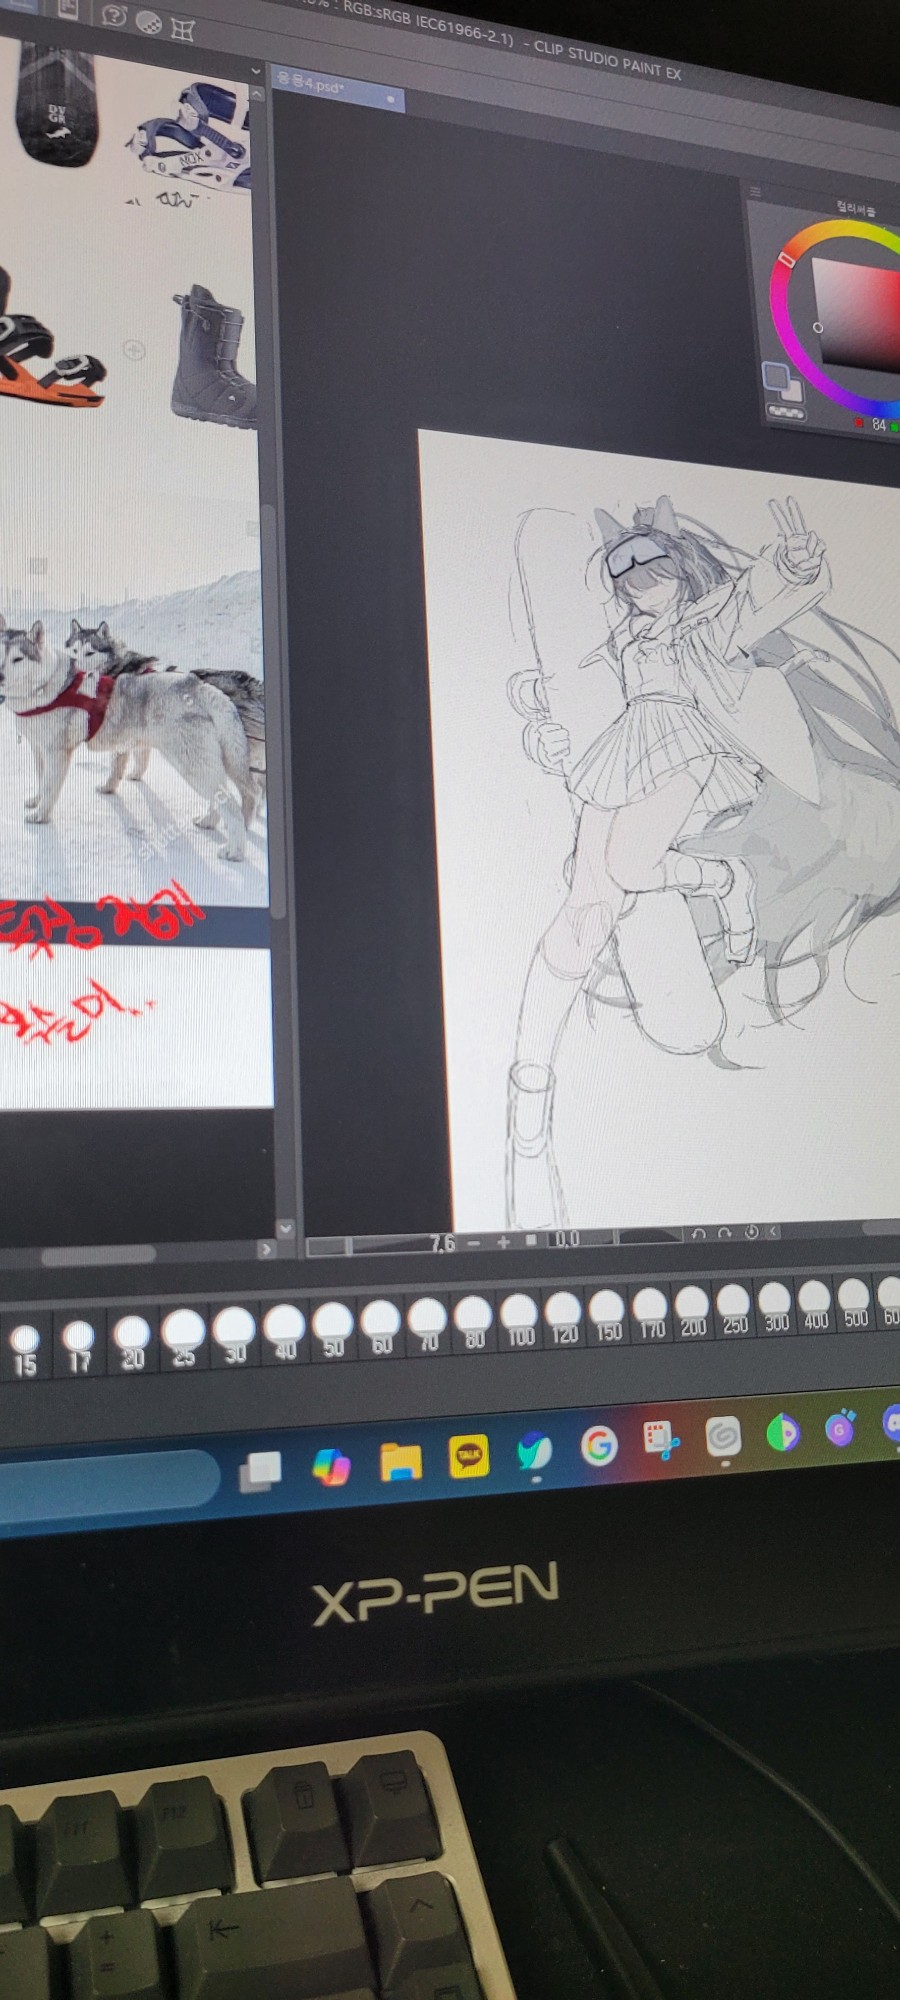The image size is (900, 2000).
Task: Open KakaoTalk from the taskbar
Action: click(468, 1456)
